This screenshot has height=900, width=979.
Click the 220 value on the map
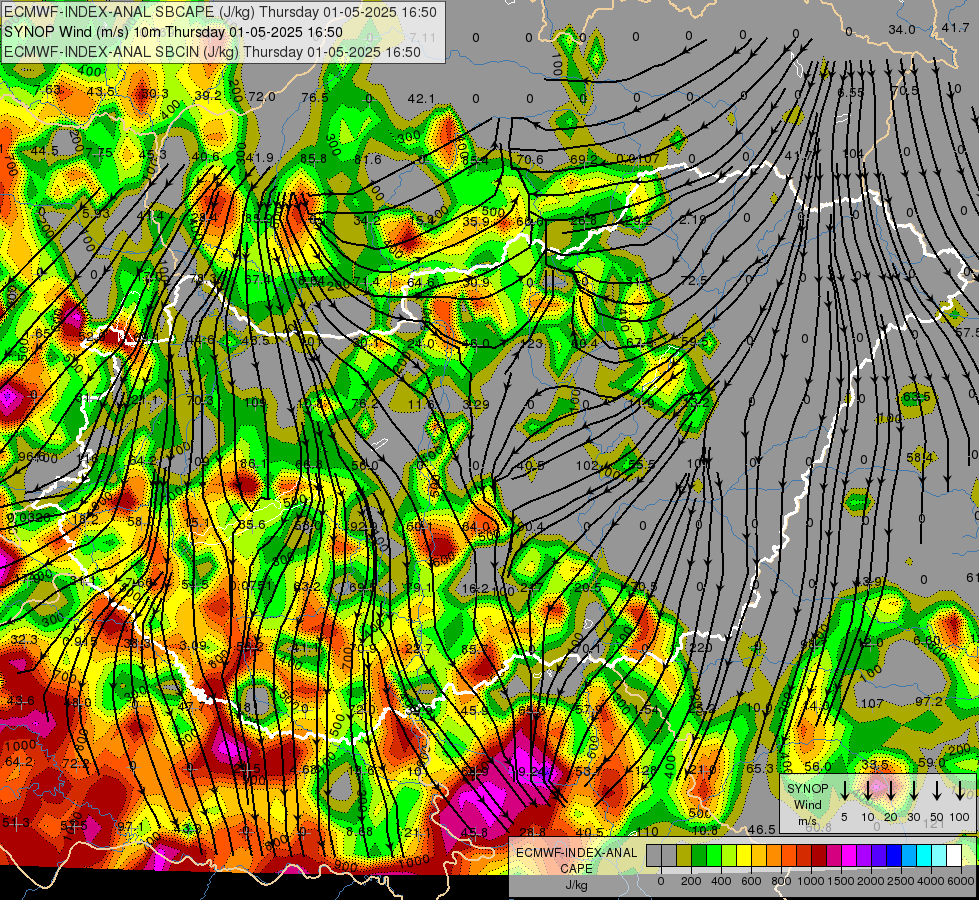pyautogui.click(x=701, y=648)
